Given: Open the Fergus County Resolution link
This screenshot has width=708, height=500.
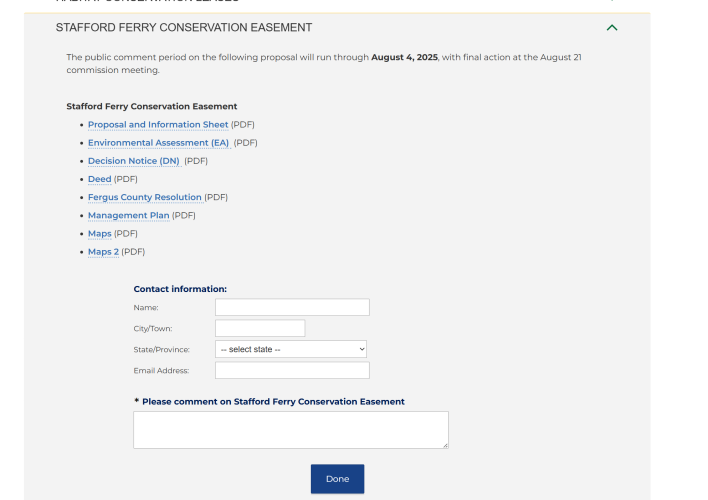Looking at the screenshot, I should (x=145, y=197).
